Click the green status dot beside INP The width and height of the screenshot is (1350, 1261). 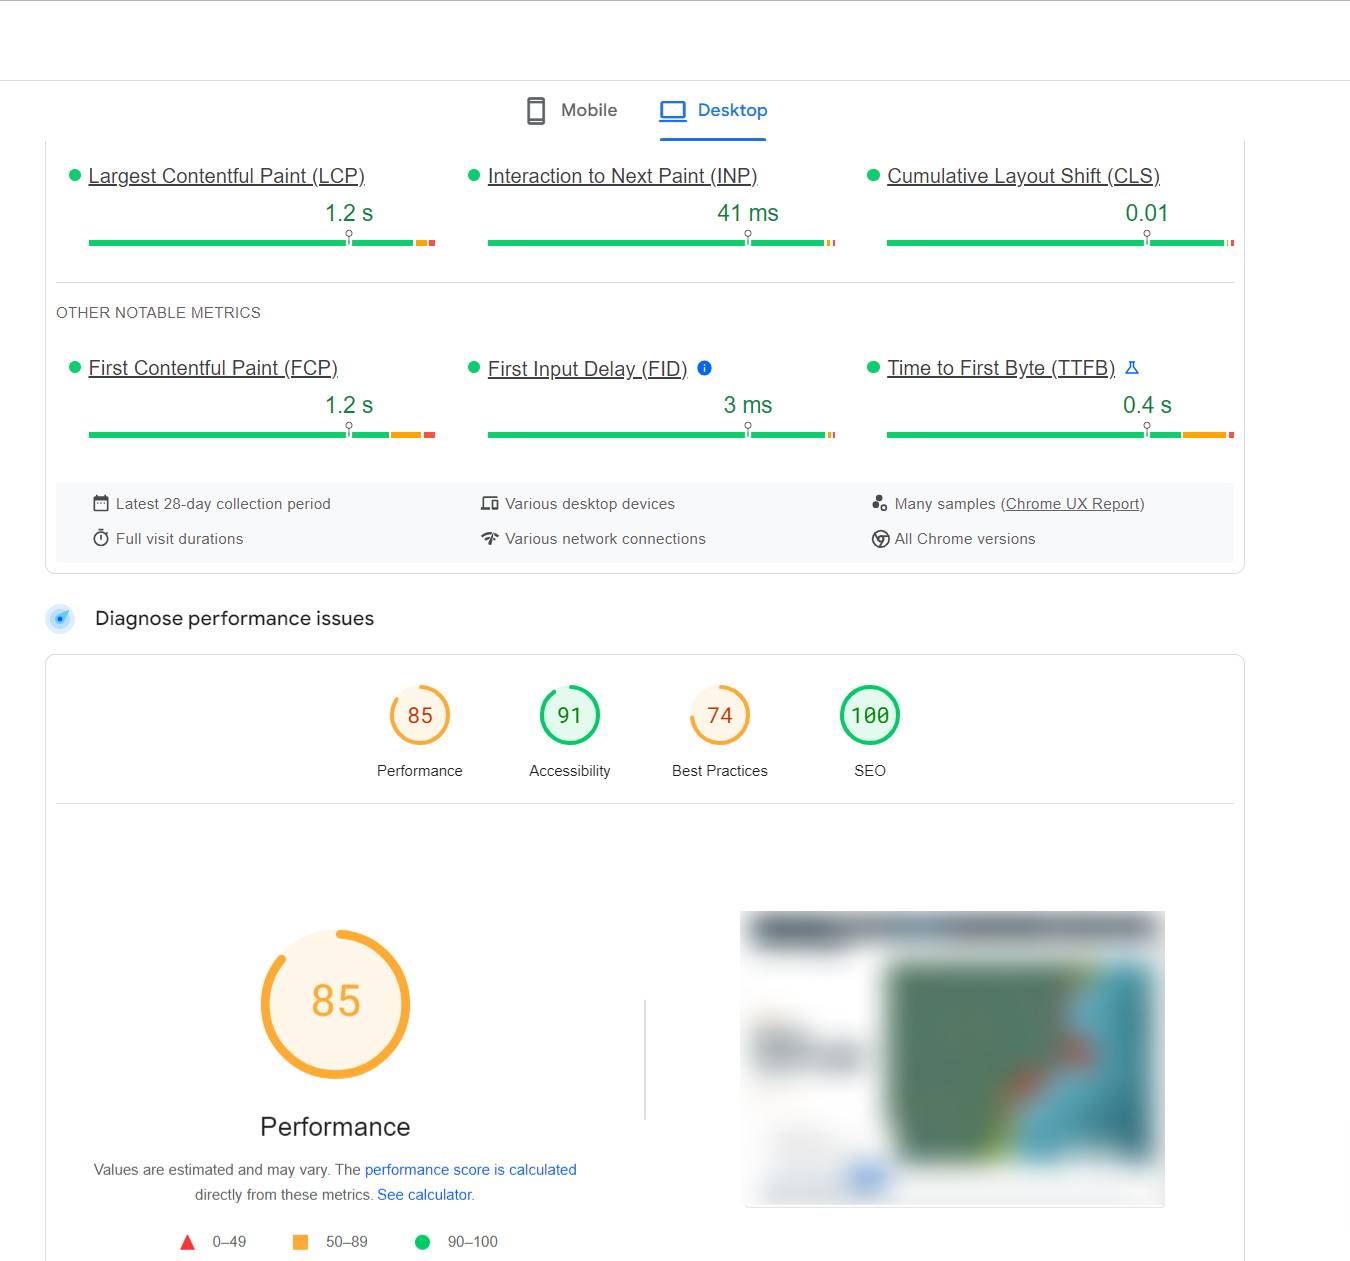[474, 175]
